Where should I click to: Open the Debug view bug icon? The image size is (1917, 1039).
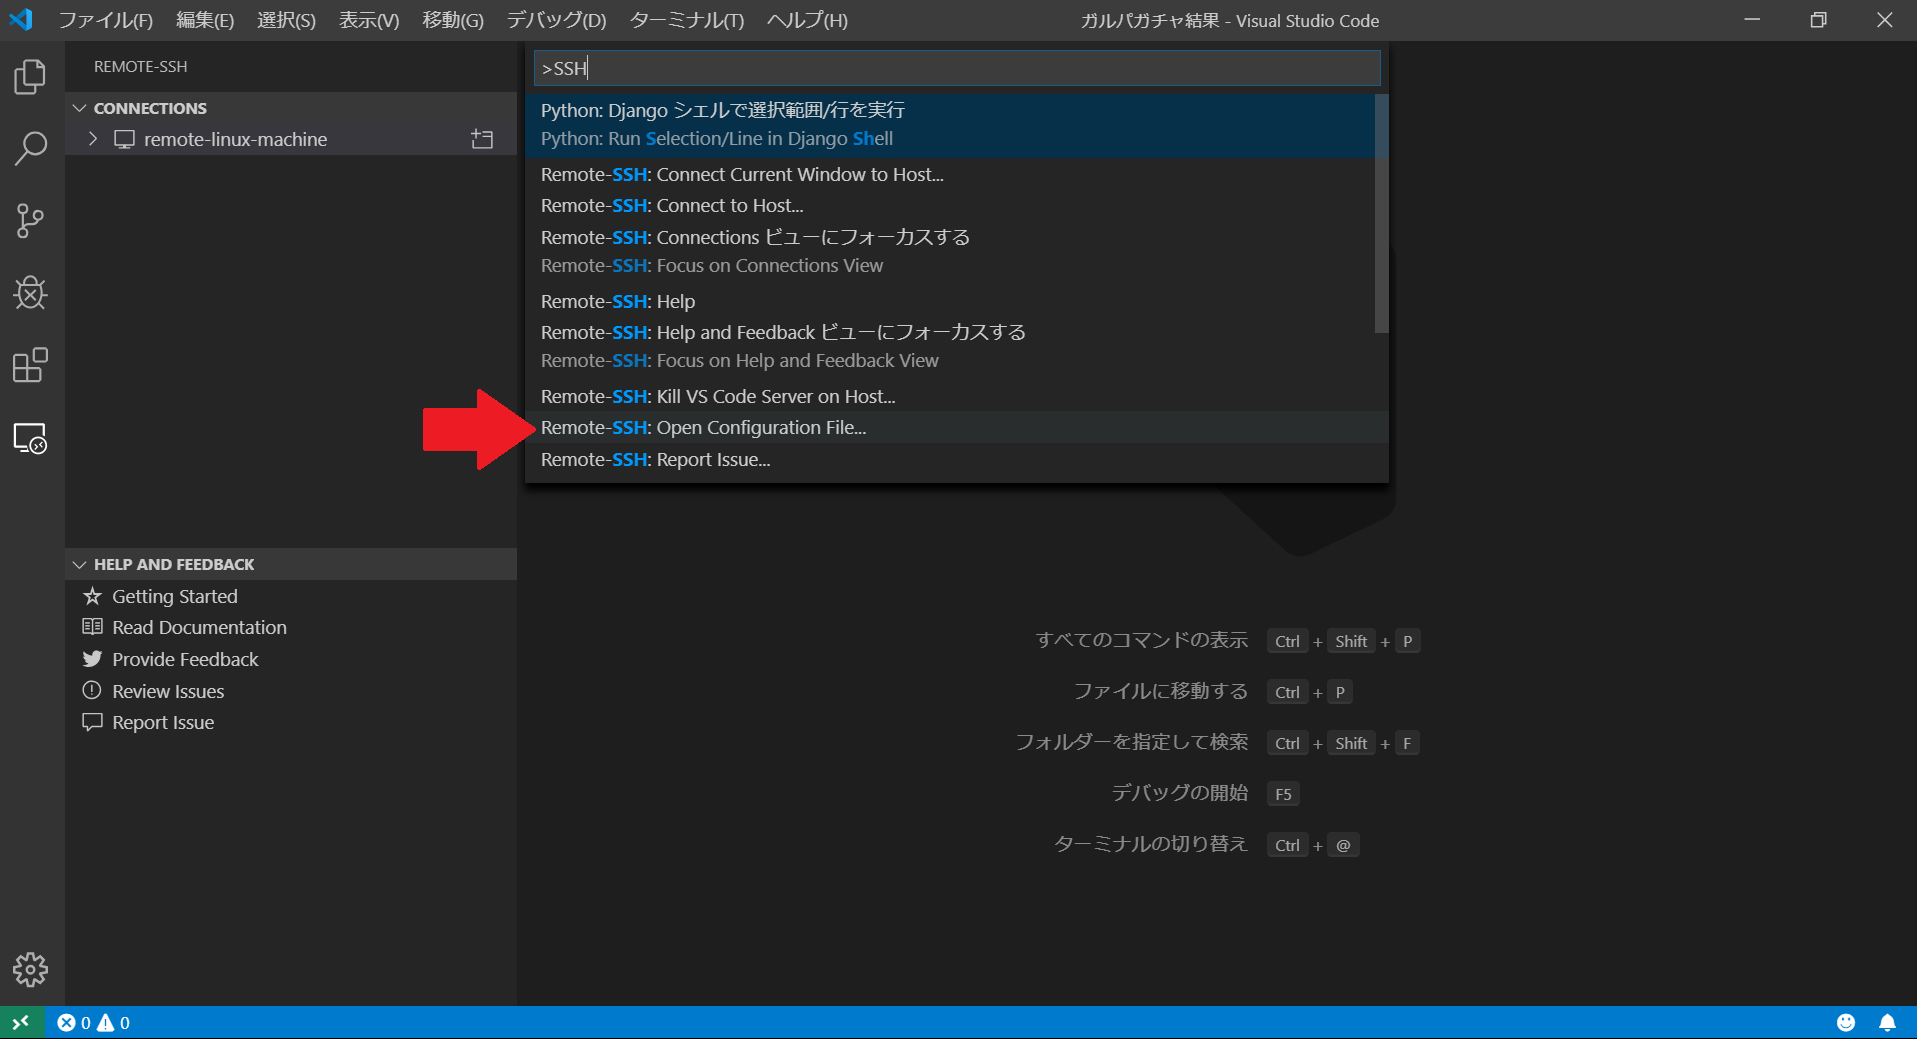[30, 293]
